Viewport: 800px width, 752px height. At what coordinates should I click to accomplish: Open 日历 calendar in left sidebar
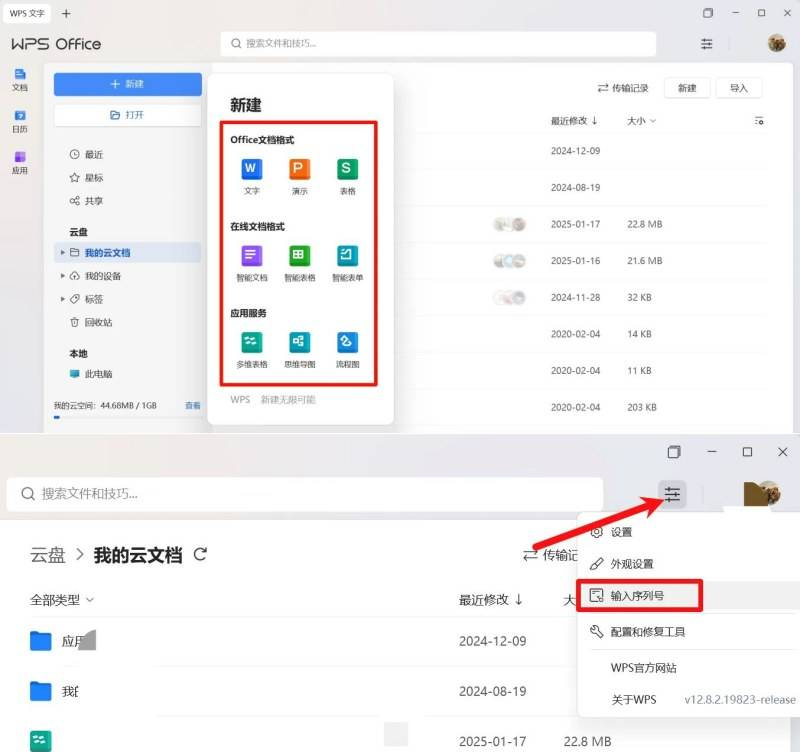[x=20, y=122]
